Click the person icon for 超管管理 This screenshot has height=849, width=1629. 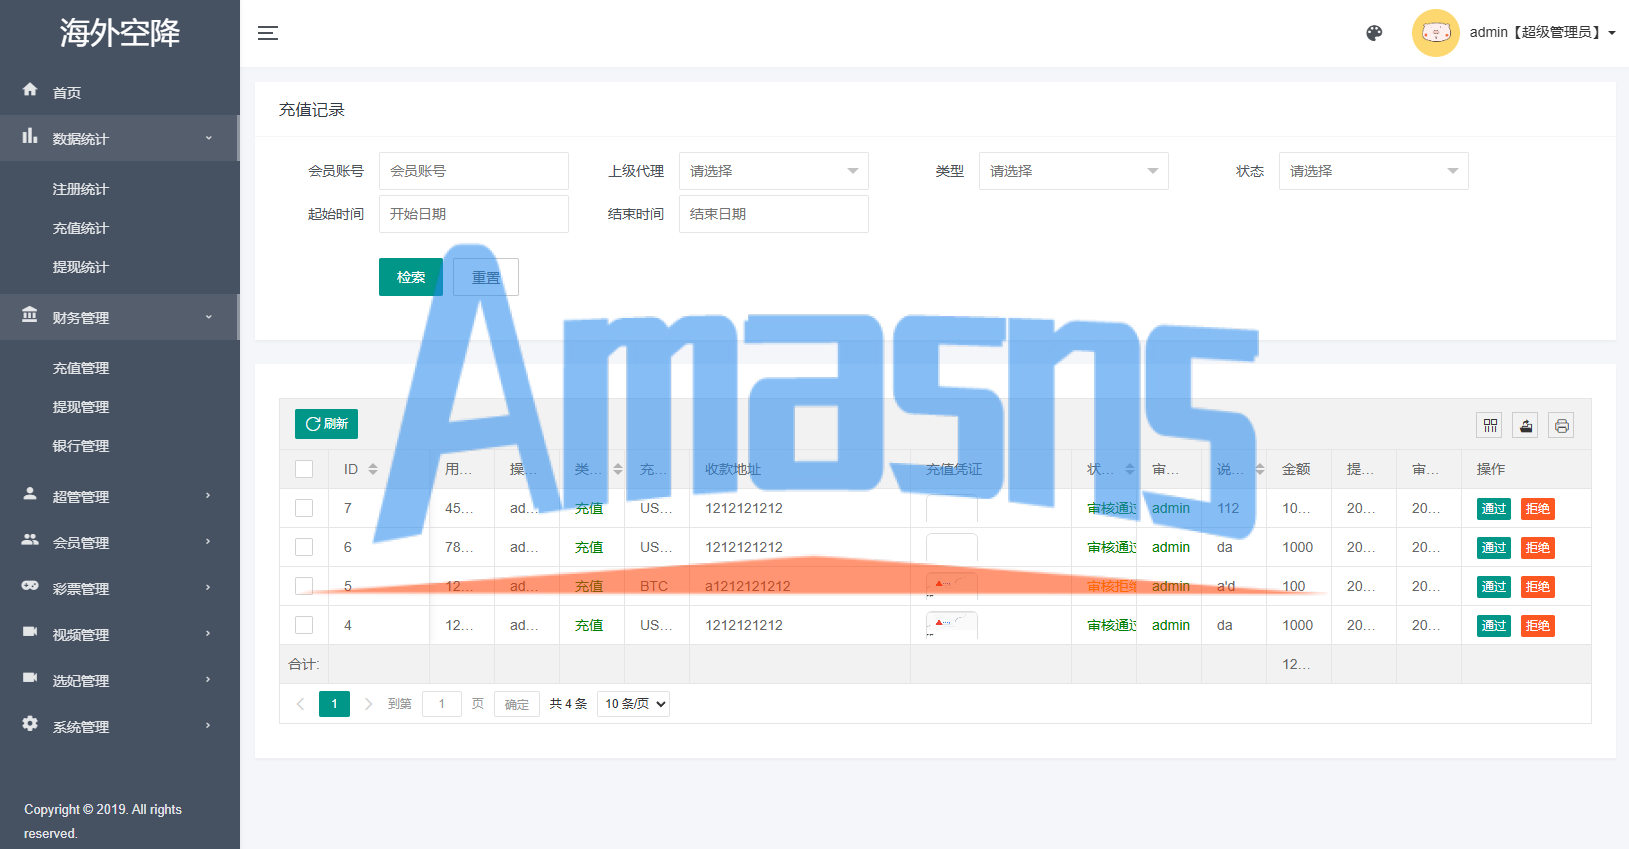(30, 494)
